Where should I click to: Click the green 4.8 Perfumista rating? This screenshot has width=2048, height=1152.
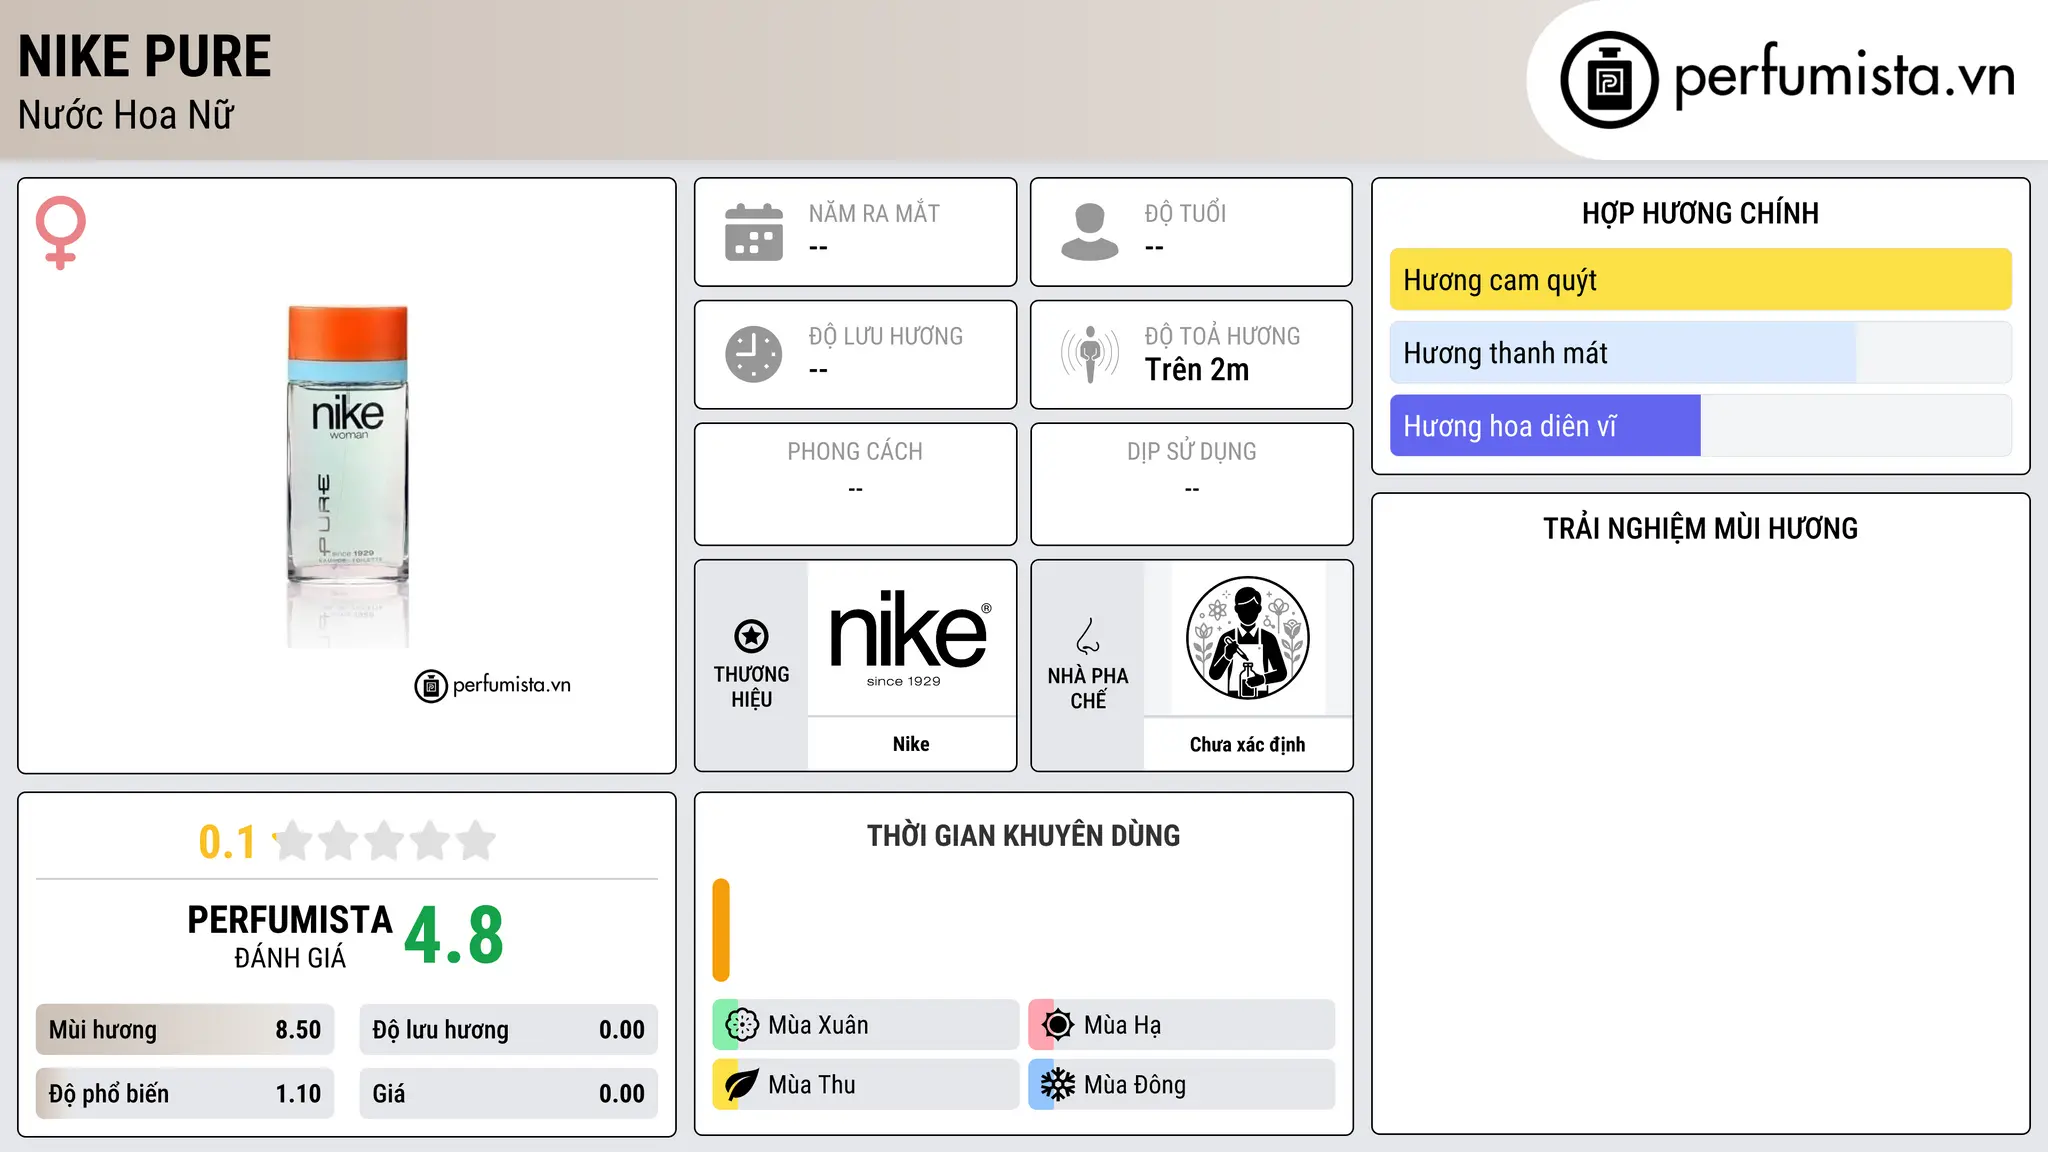point(454,936)
